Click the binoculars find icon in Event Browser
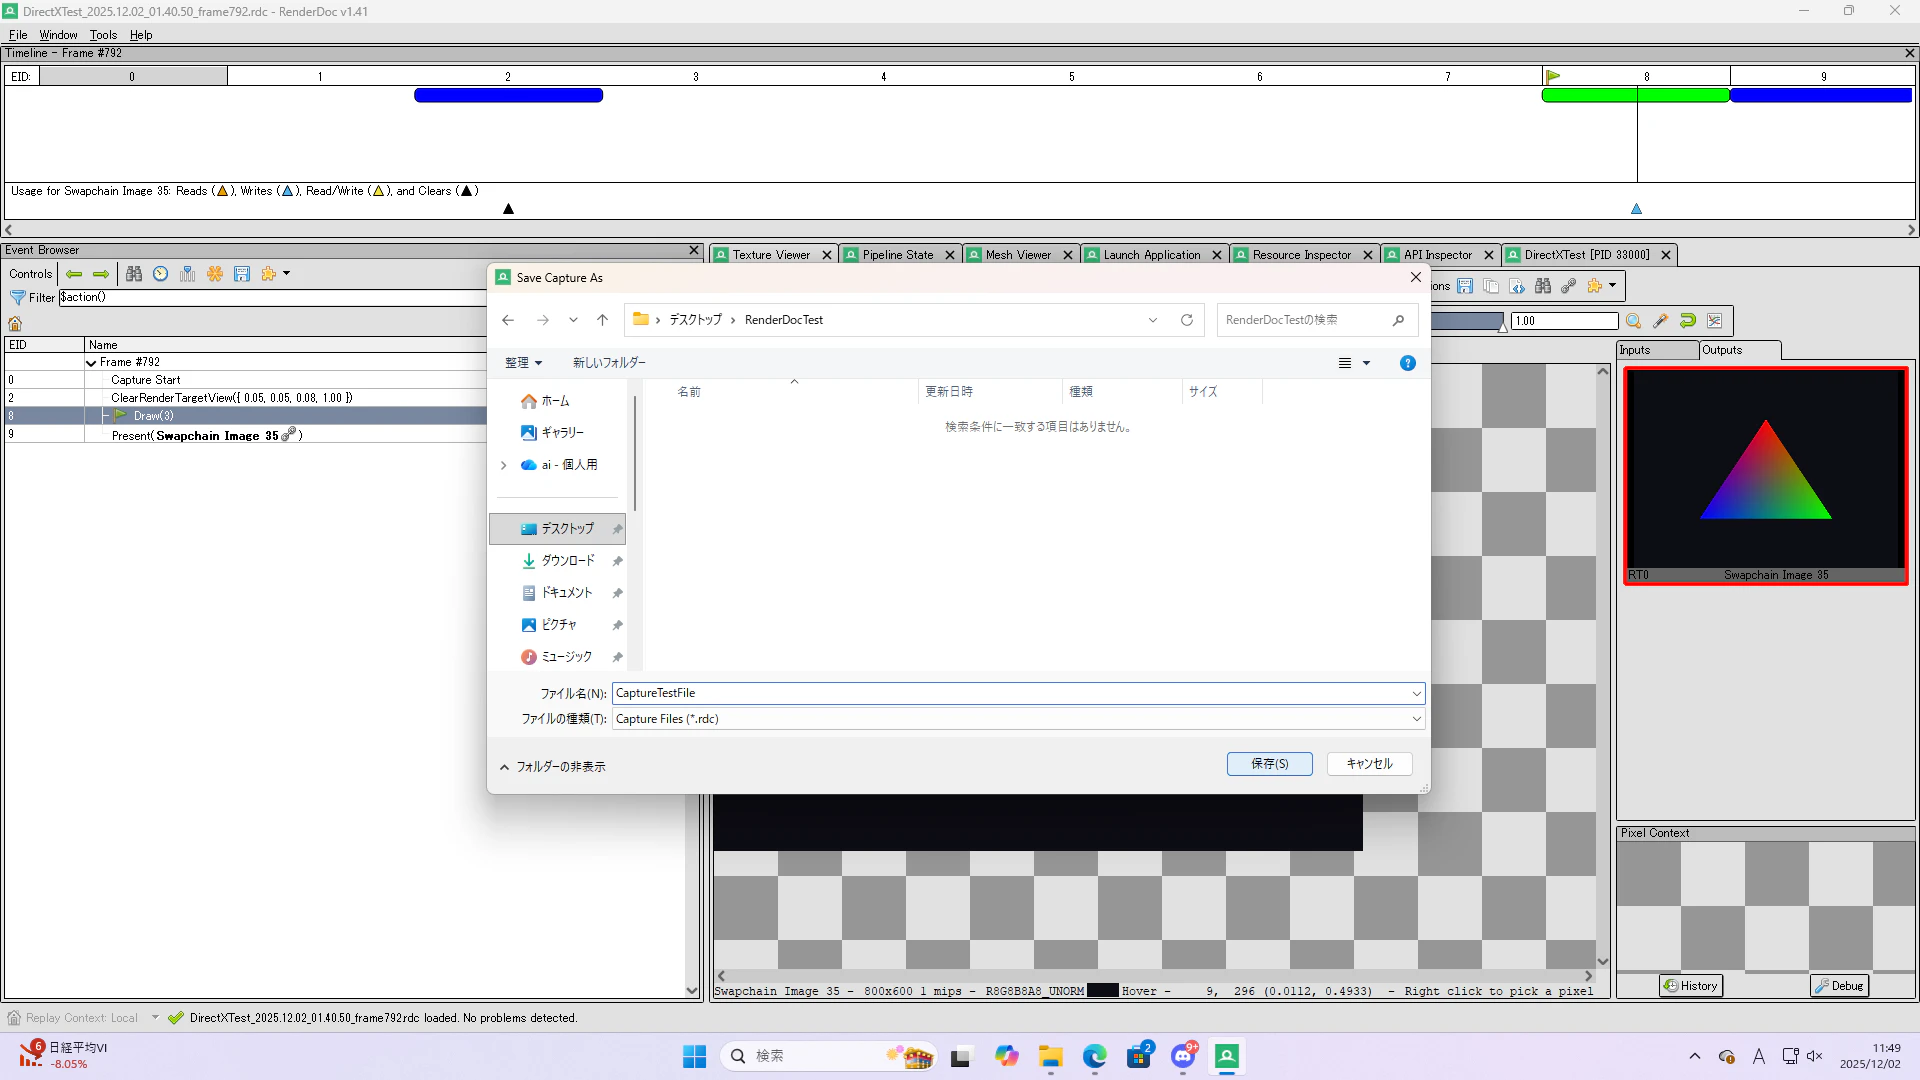Screen dimensions: 1920x1080 point(134,274)
